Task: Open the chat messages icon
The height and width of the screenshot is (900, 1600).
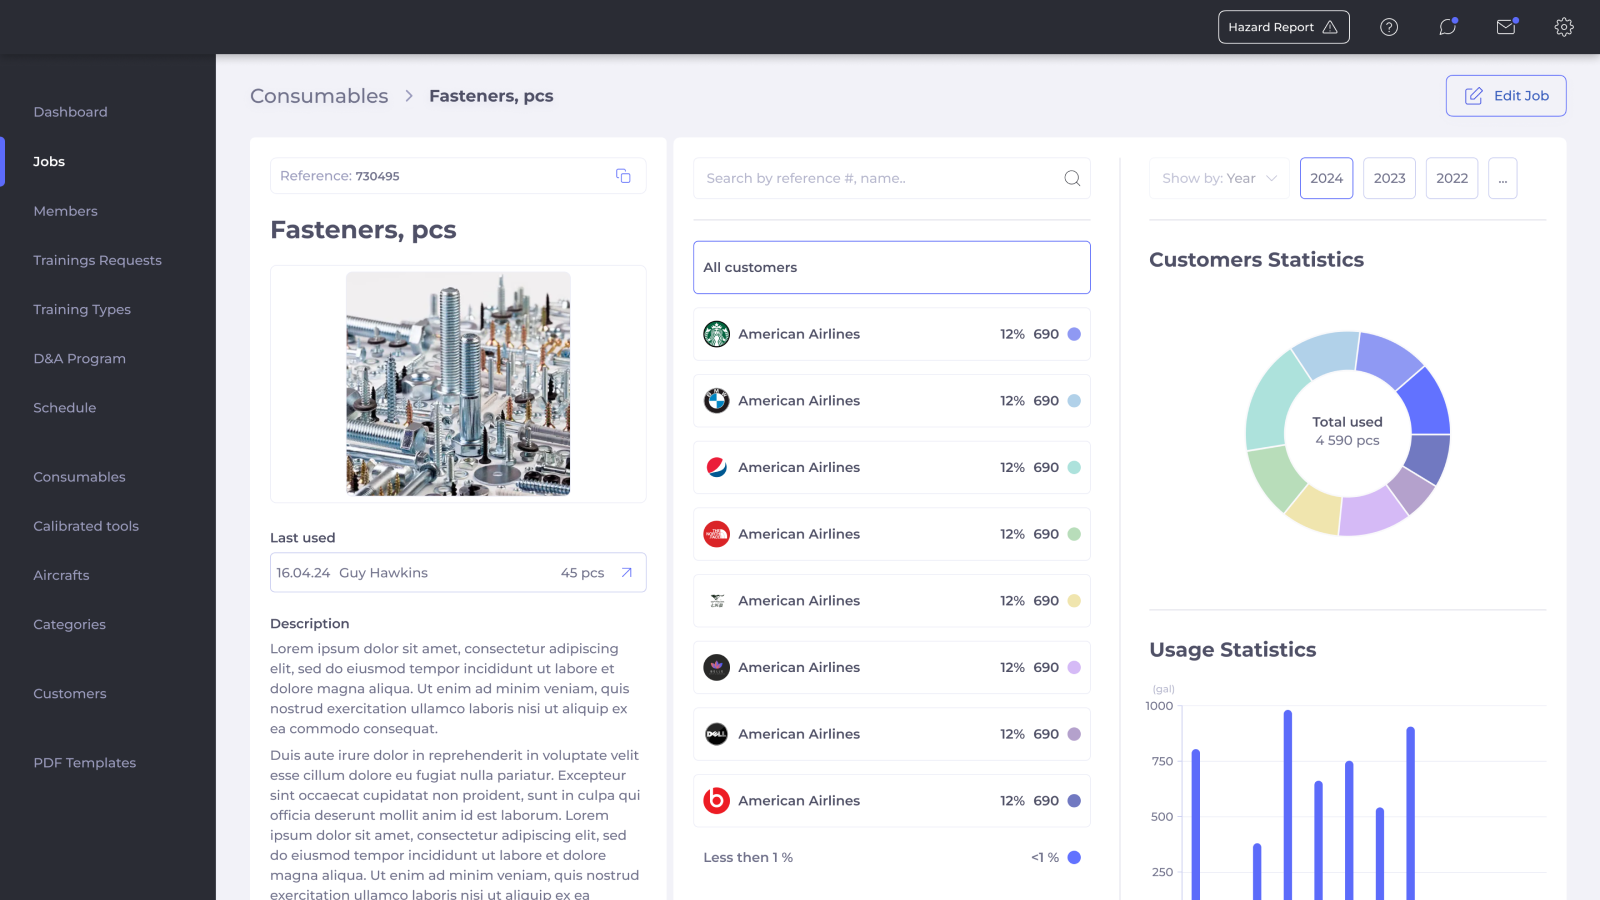Action: [x=1447, y=27]
